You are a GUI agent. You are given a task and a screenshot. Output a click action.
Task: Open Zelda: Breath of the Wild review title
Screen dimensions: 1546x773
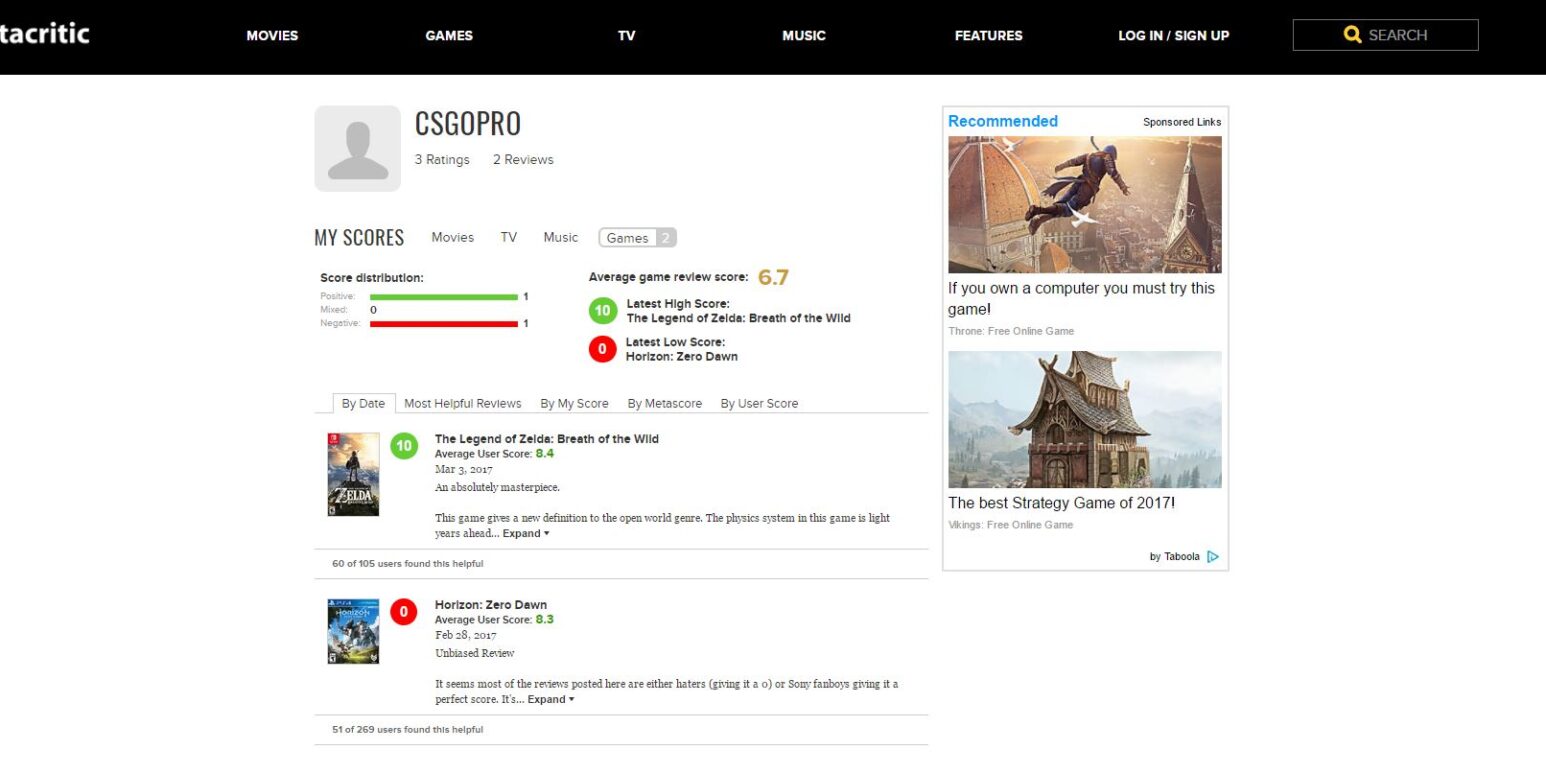click(x=547, y=439)
